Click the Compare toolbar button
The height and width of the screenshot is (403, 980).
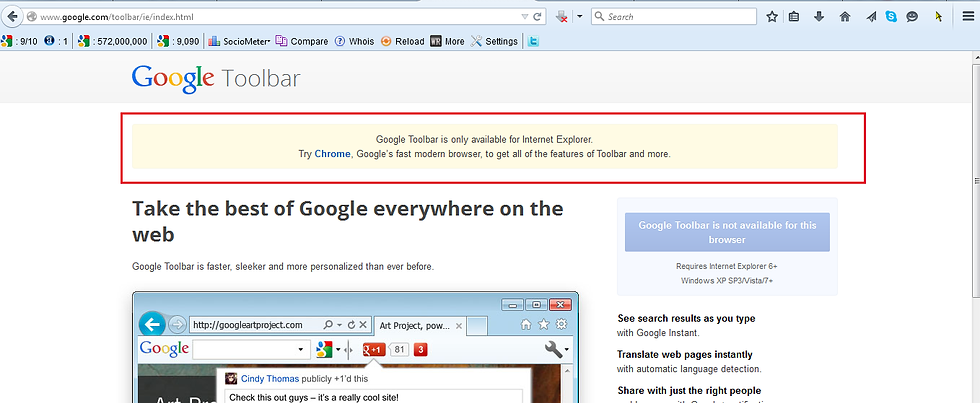click(302, 41)
